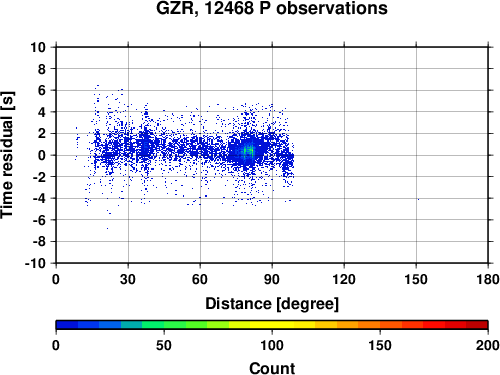Click the orange colorbar segment above 150
Screen dimensions: 500x375
coord(380,325)
